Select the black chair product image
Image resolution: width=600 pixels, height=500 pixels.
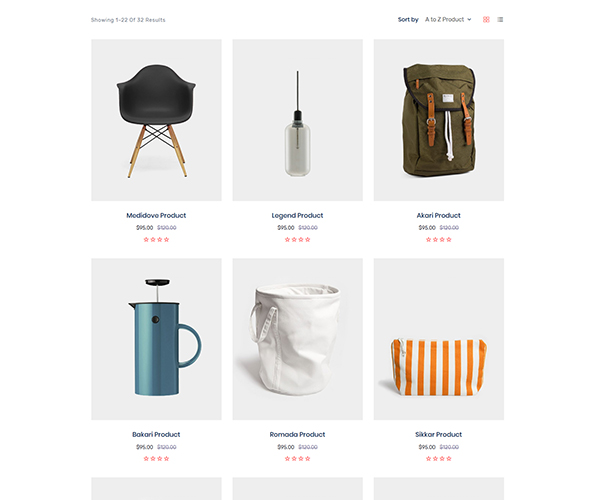pos(156,120)
